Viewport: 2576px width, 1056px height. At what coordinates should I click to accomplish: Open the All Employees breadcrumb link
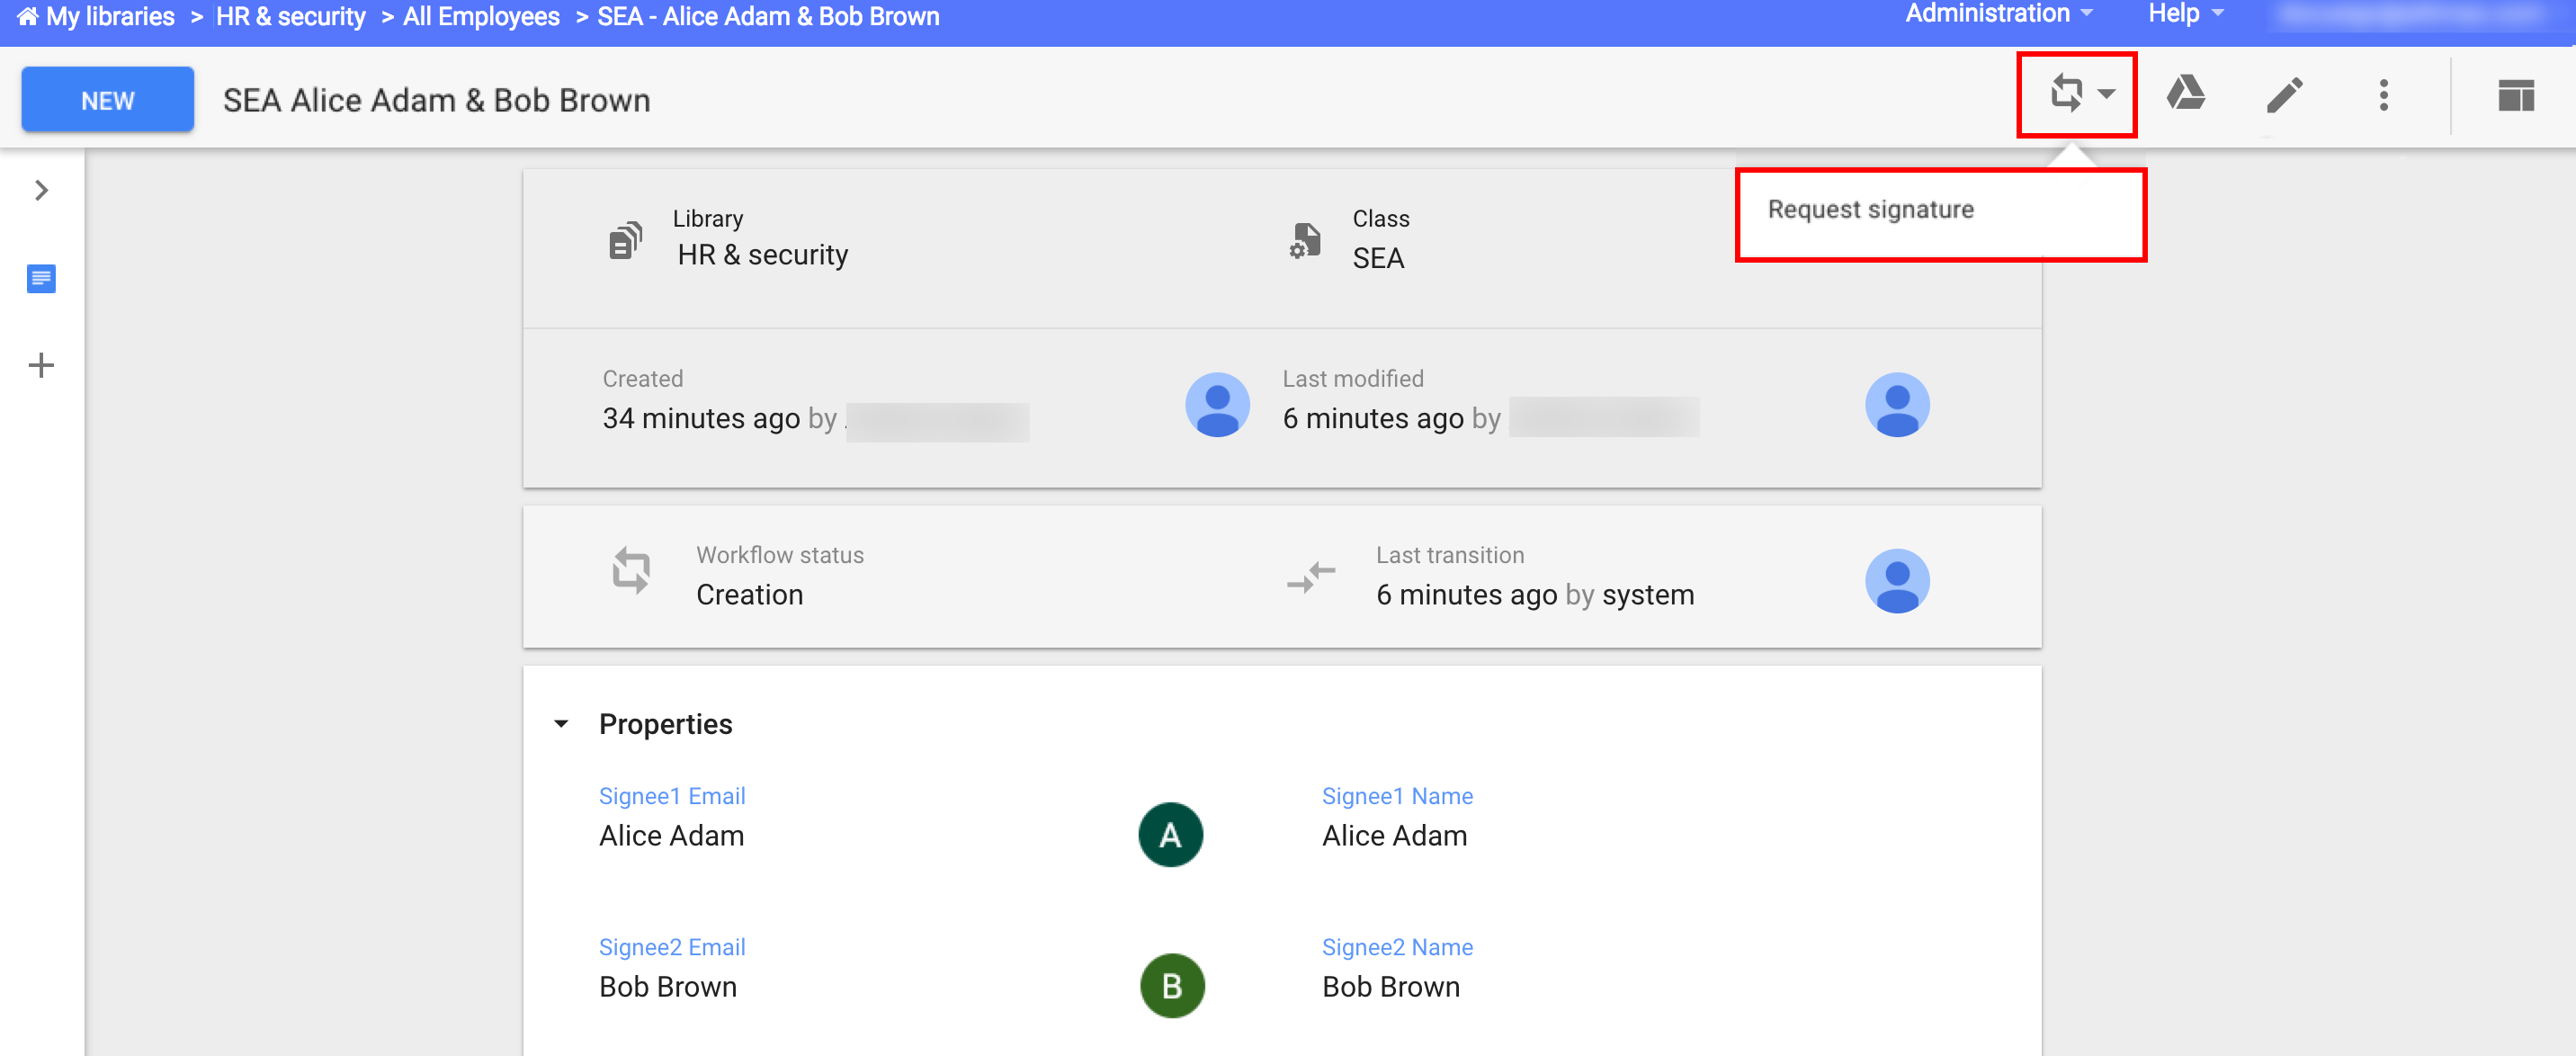481,16
